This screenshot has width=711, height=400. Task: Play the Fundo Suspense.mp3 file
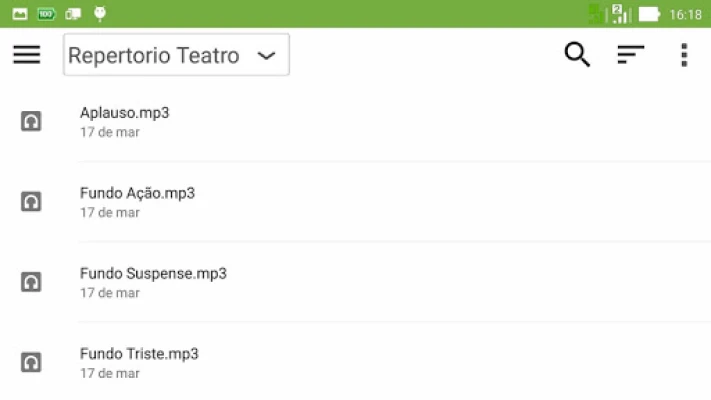(153, 273)
